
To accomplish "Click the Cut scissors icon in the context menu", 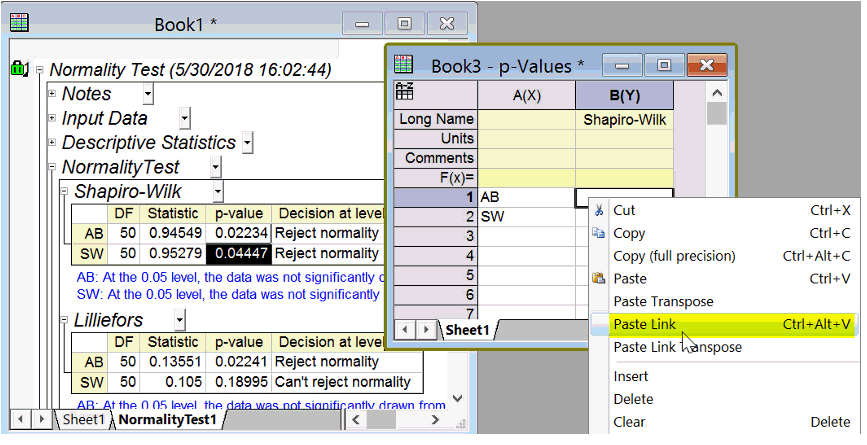I will (599, 210).
